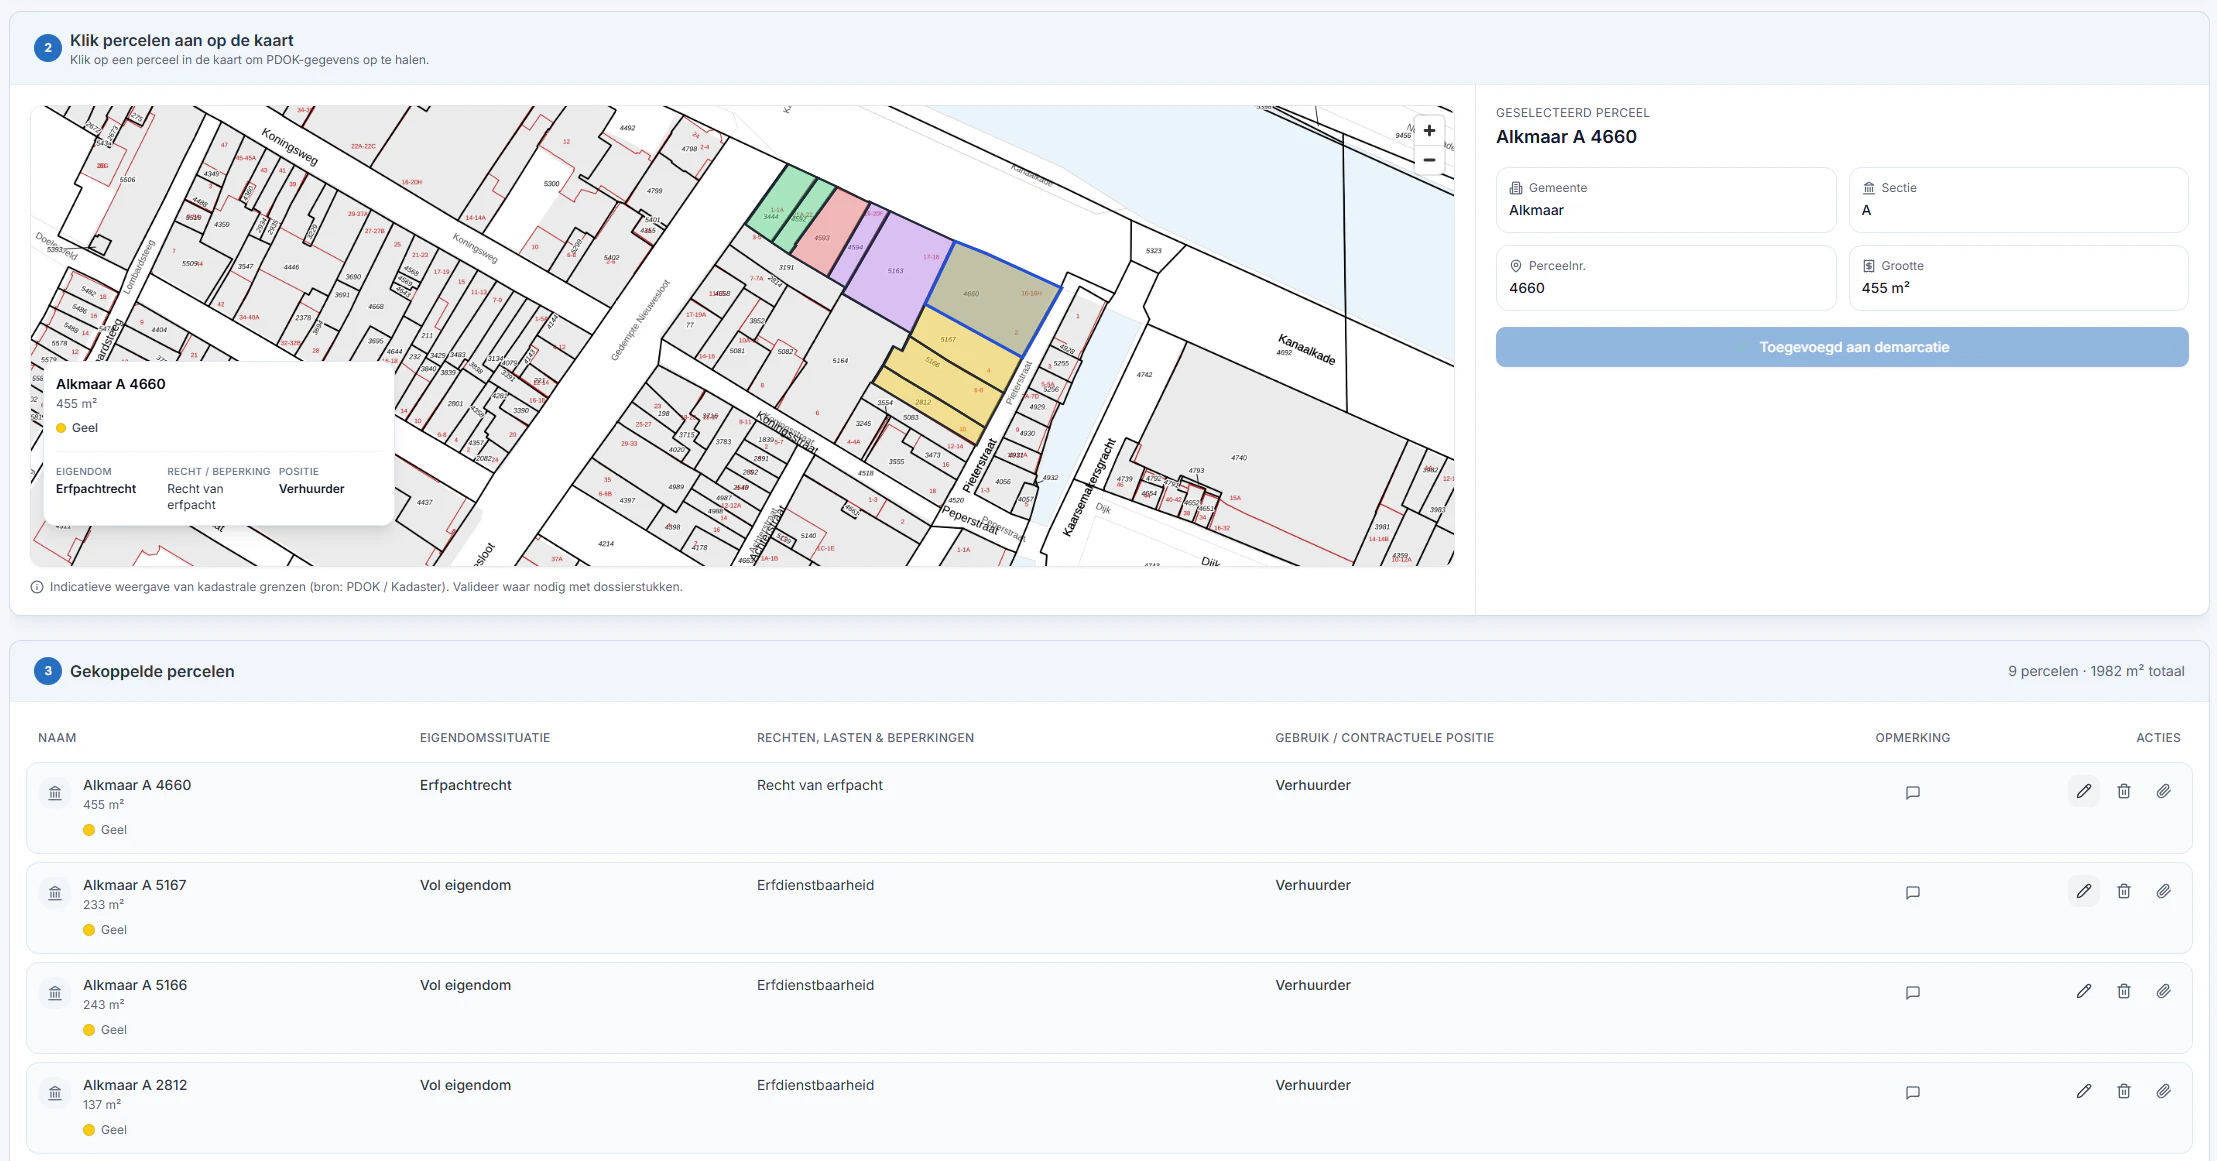Delete the Alkmaar A 5166 parcel row

[2124, 991]
